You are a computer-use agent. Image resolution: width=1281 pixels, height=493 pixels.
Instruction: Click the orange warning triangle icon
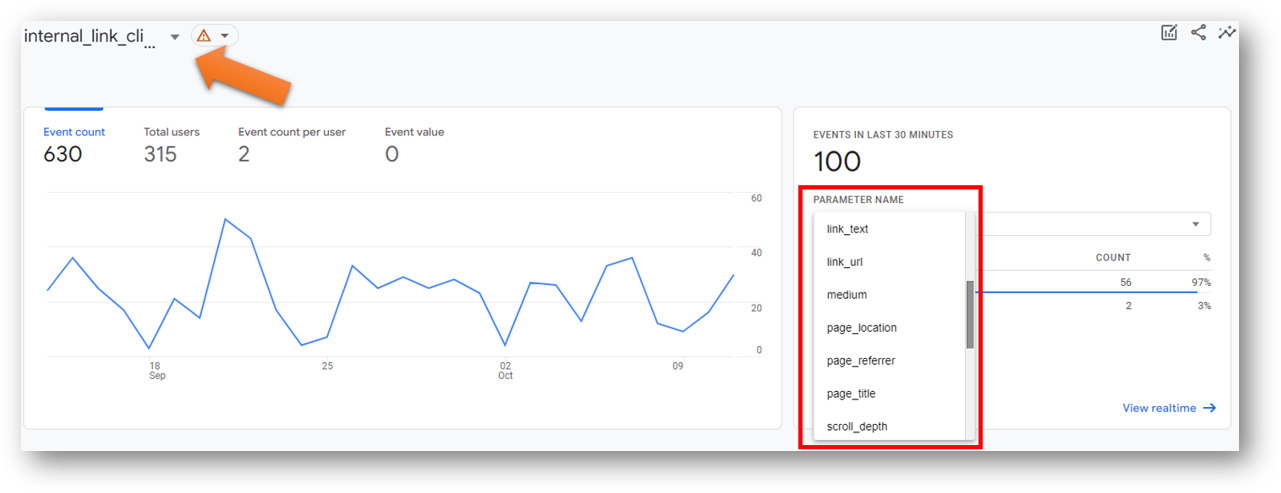point(204,36)
